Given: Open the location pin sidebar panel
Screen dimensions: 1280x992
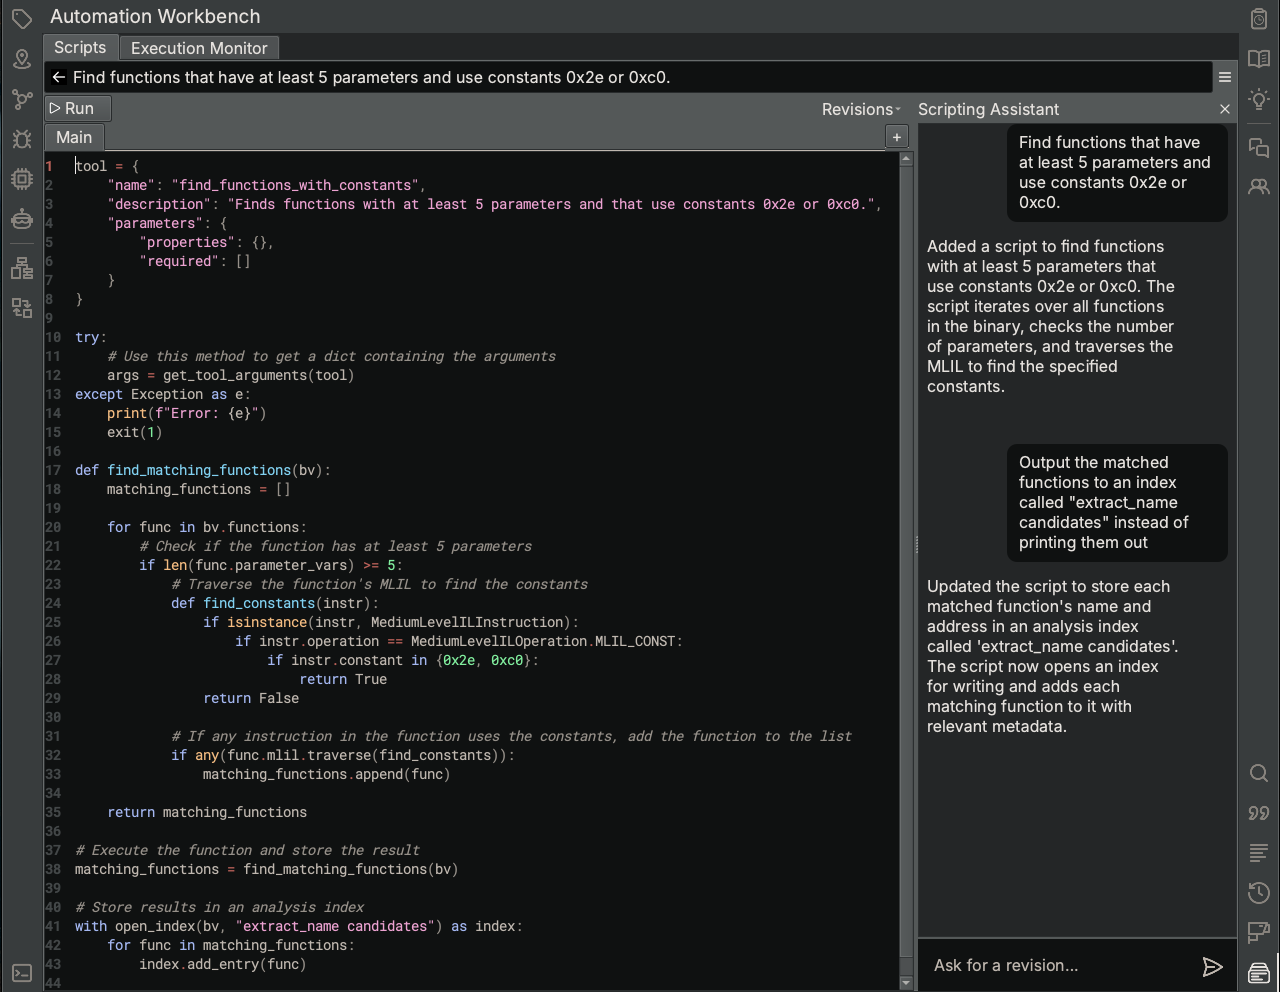Looking at the screenshot, I should 22,59.
